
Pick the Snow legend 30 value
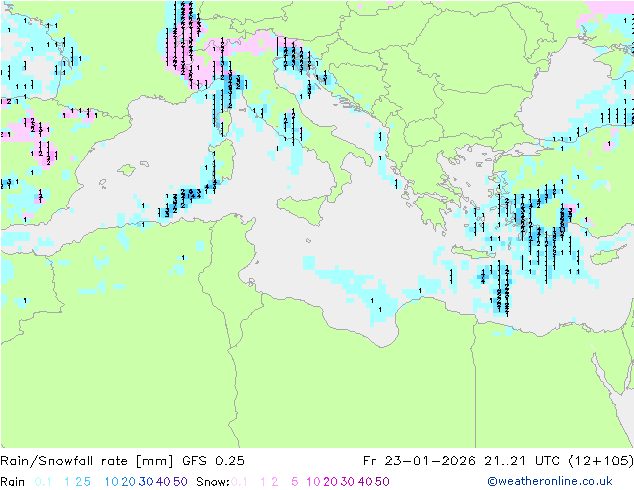click(x=348, y=482)
